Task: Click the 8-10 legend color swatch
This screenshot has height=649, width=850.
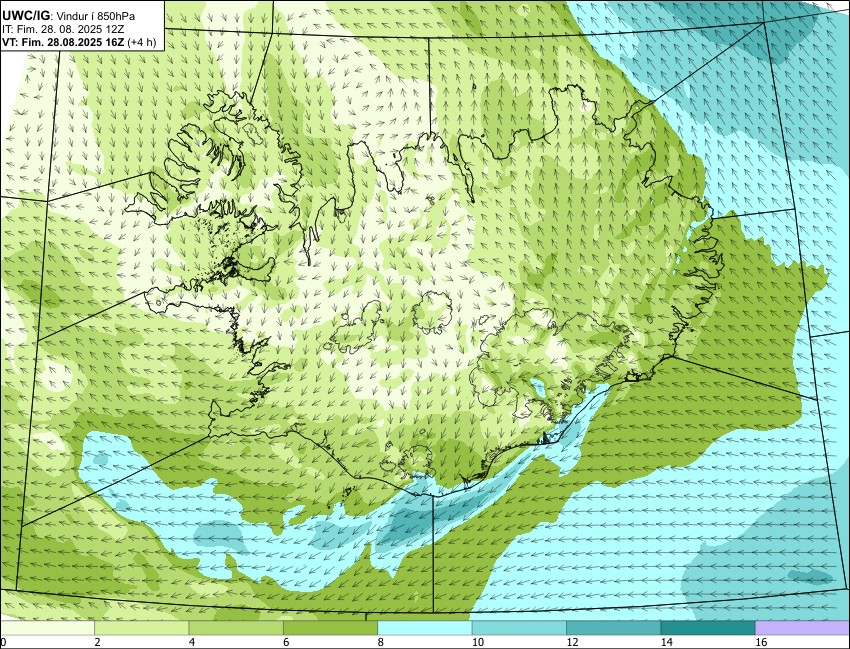Action: 424,628
